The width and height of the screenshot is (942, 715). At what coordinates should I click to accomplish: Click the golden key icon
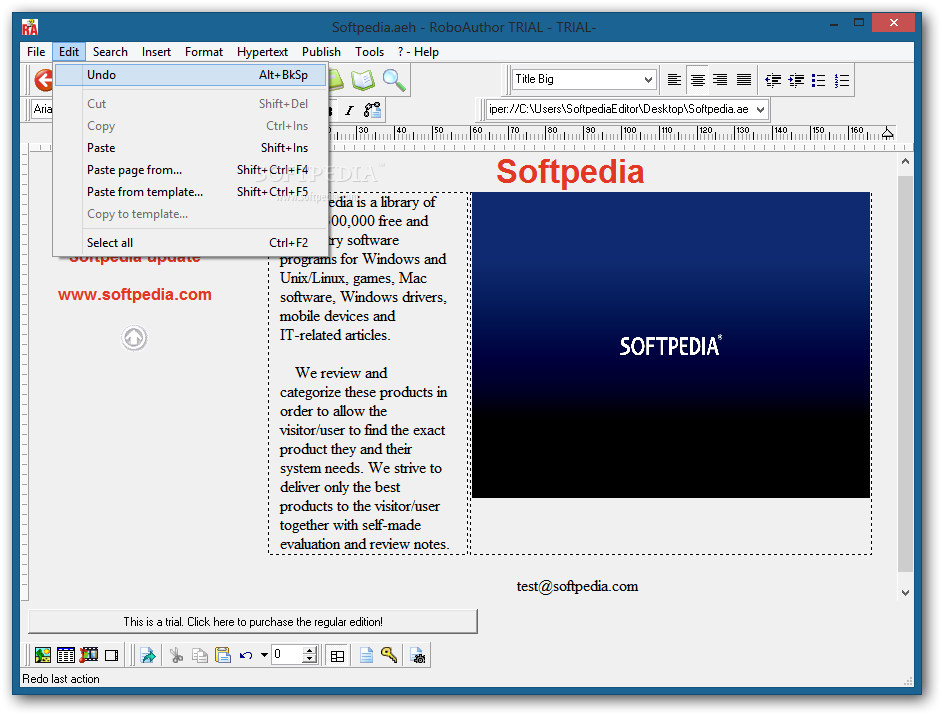point(389,656)
